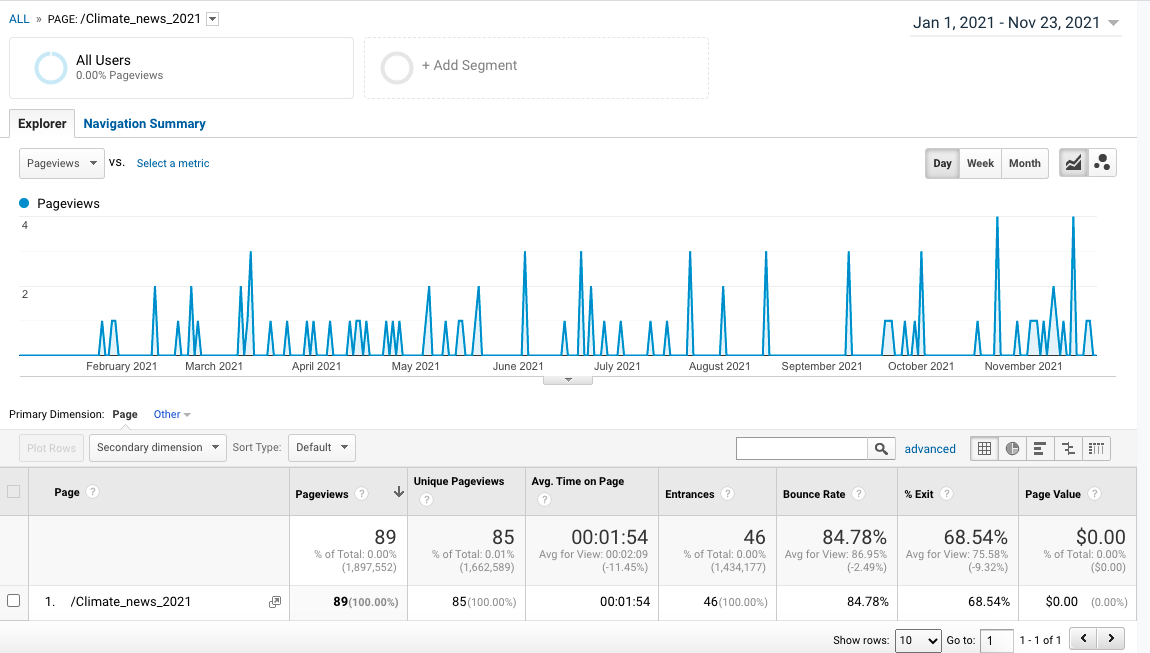Click the advanced filter link
Screen dimensions: 1150x653
click(930, 449)
